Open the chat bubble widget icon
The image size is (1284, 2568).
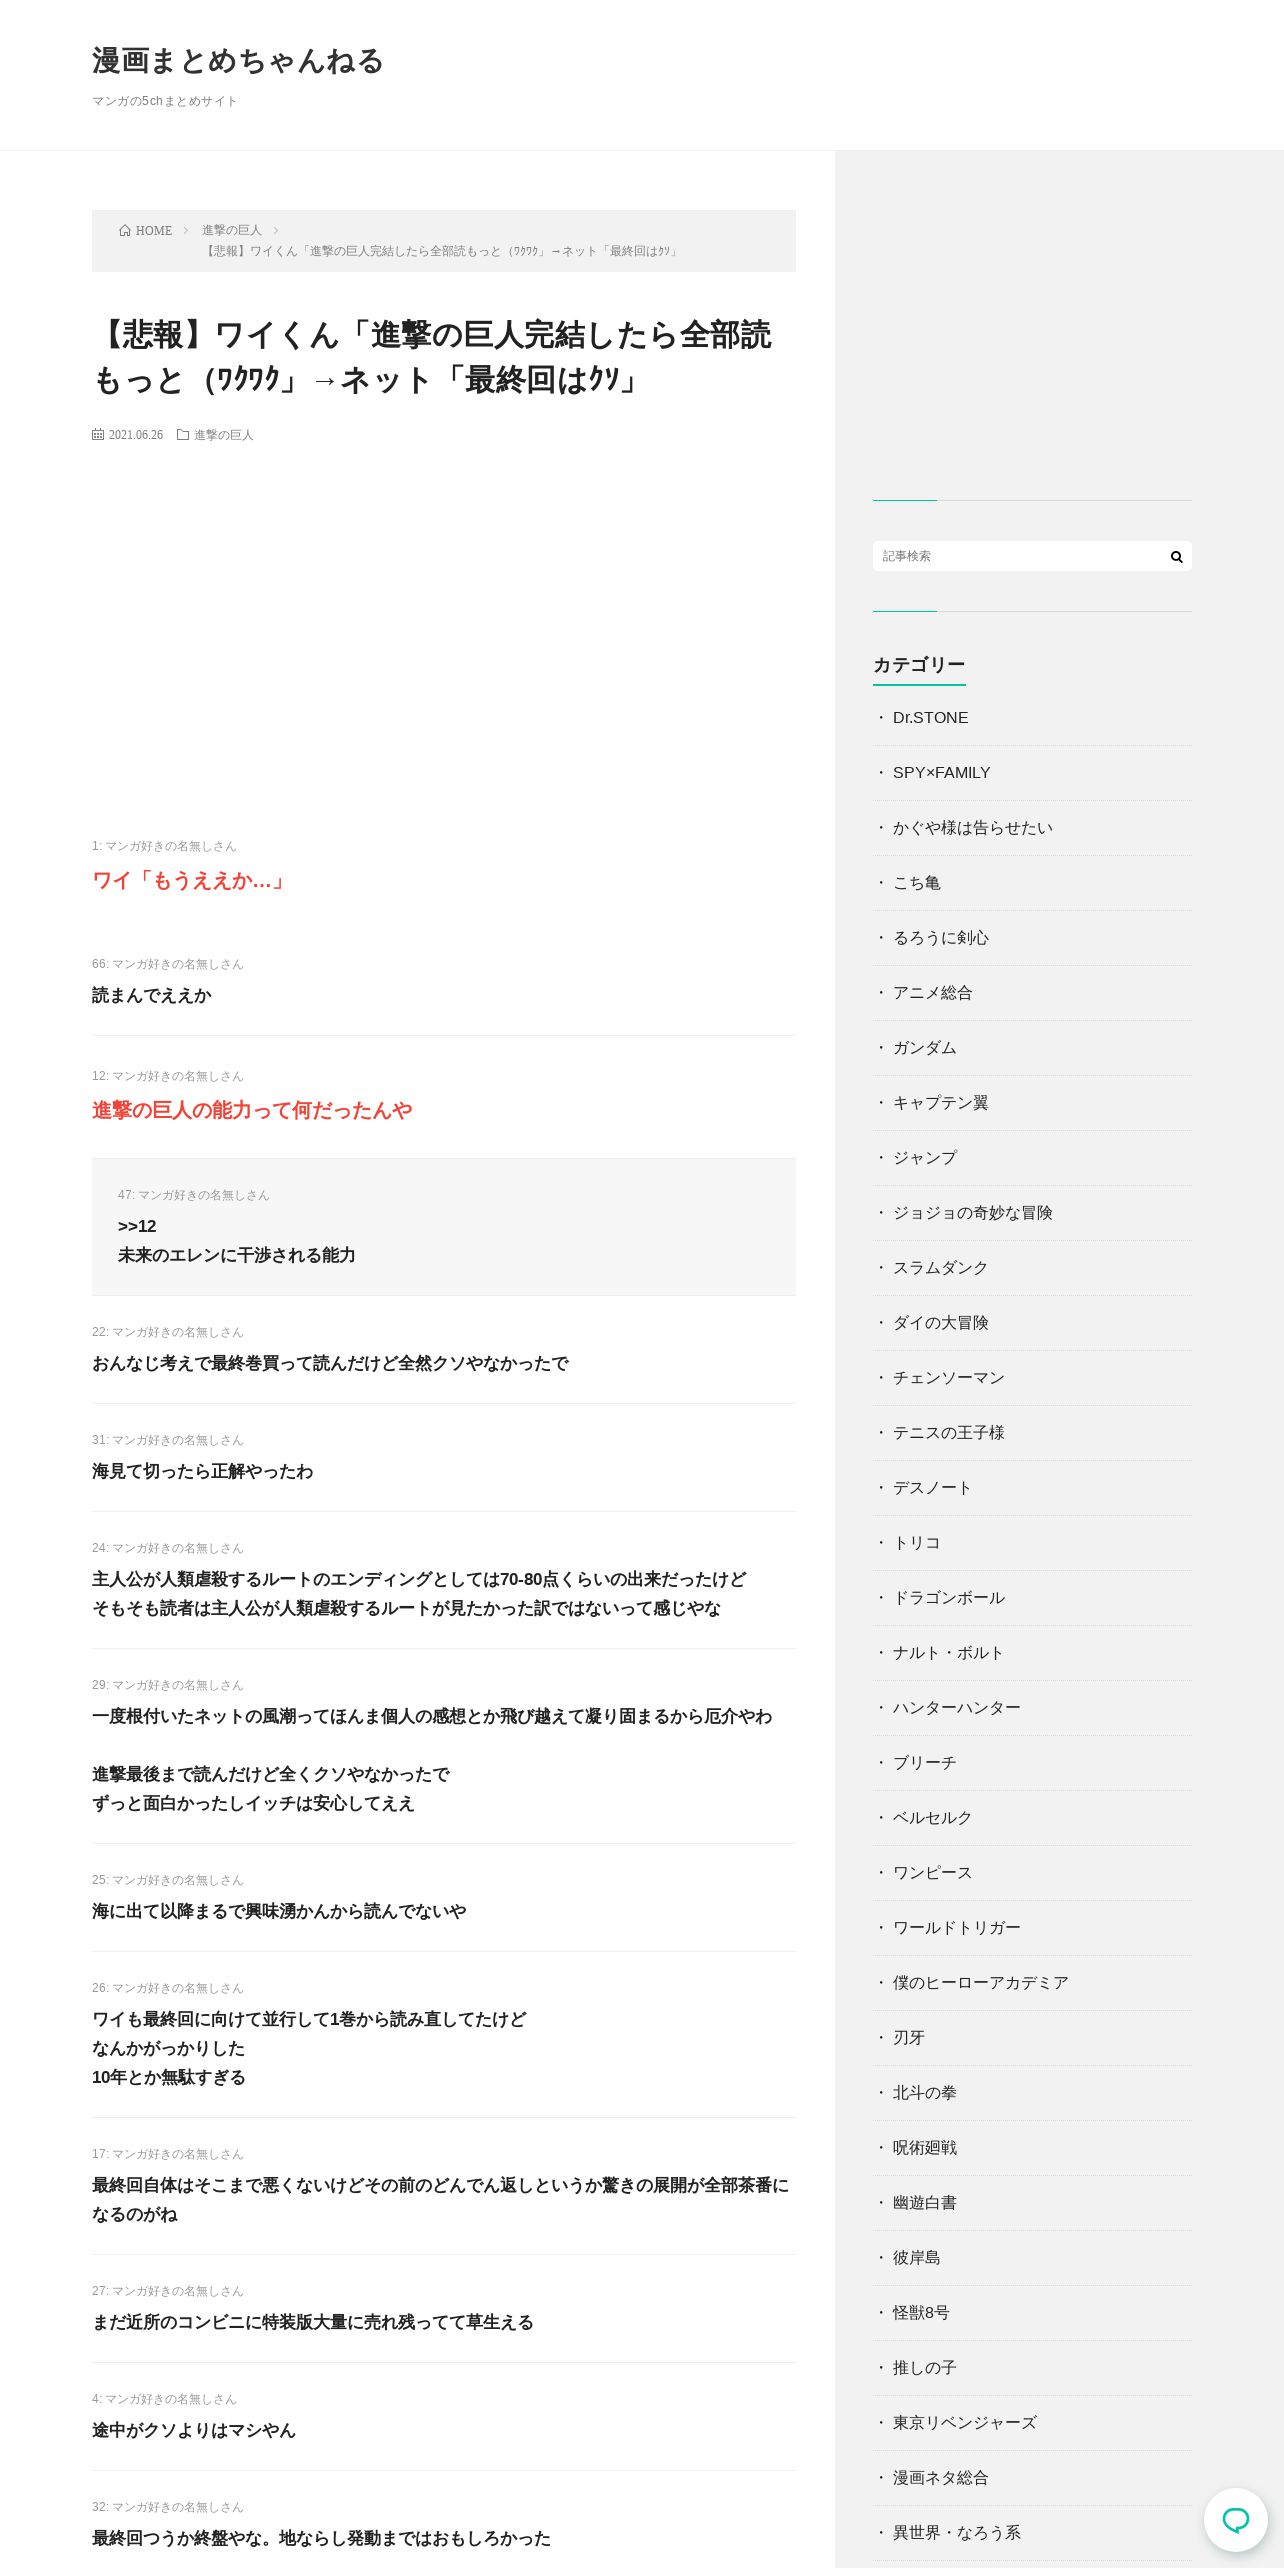click(1236, 2520)
